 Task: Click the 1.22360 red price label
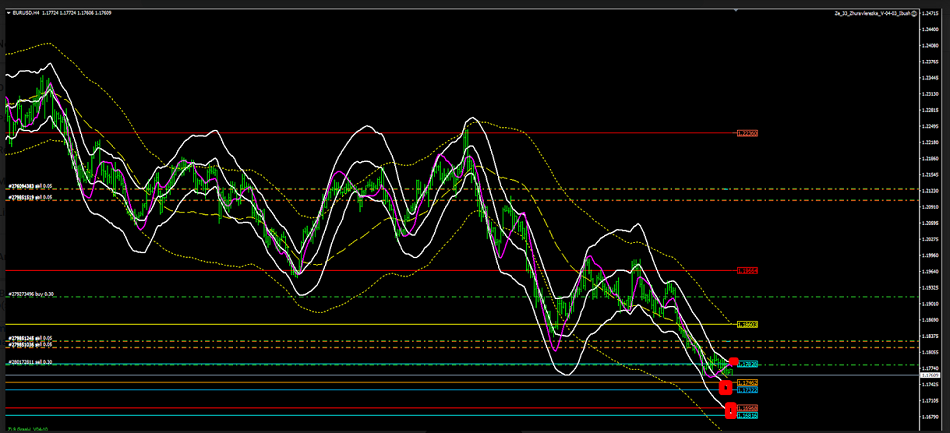tap(747, 133)
